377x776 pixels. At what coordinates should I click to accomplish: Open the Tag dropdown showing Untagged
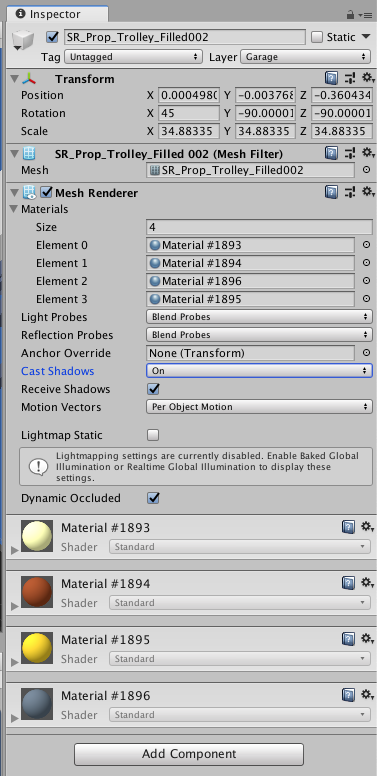134,57
